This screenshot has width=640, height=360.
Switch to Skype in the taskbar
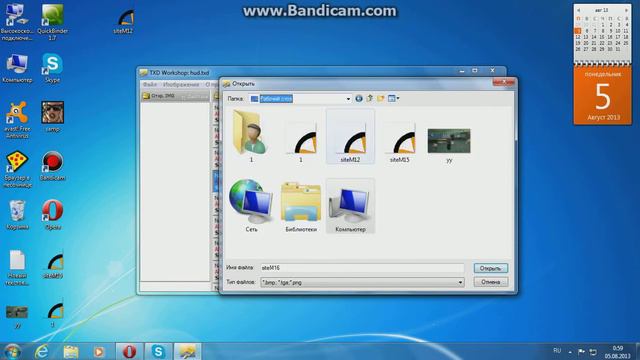click(x=158, y=351)
